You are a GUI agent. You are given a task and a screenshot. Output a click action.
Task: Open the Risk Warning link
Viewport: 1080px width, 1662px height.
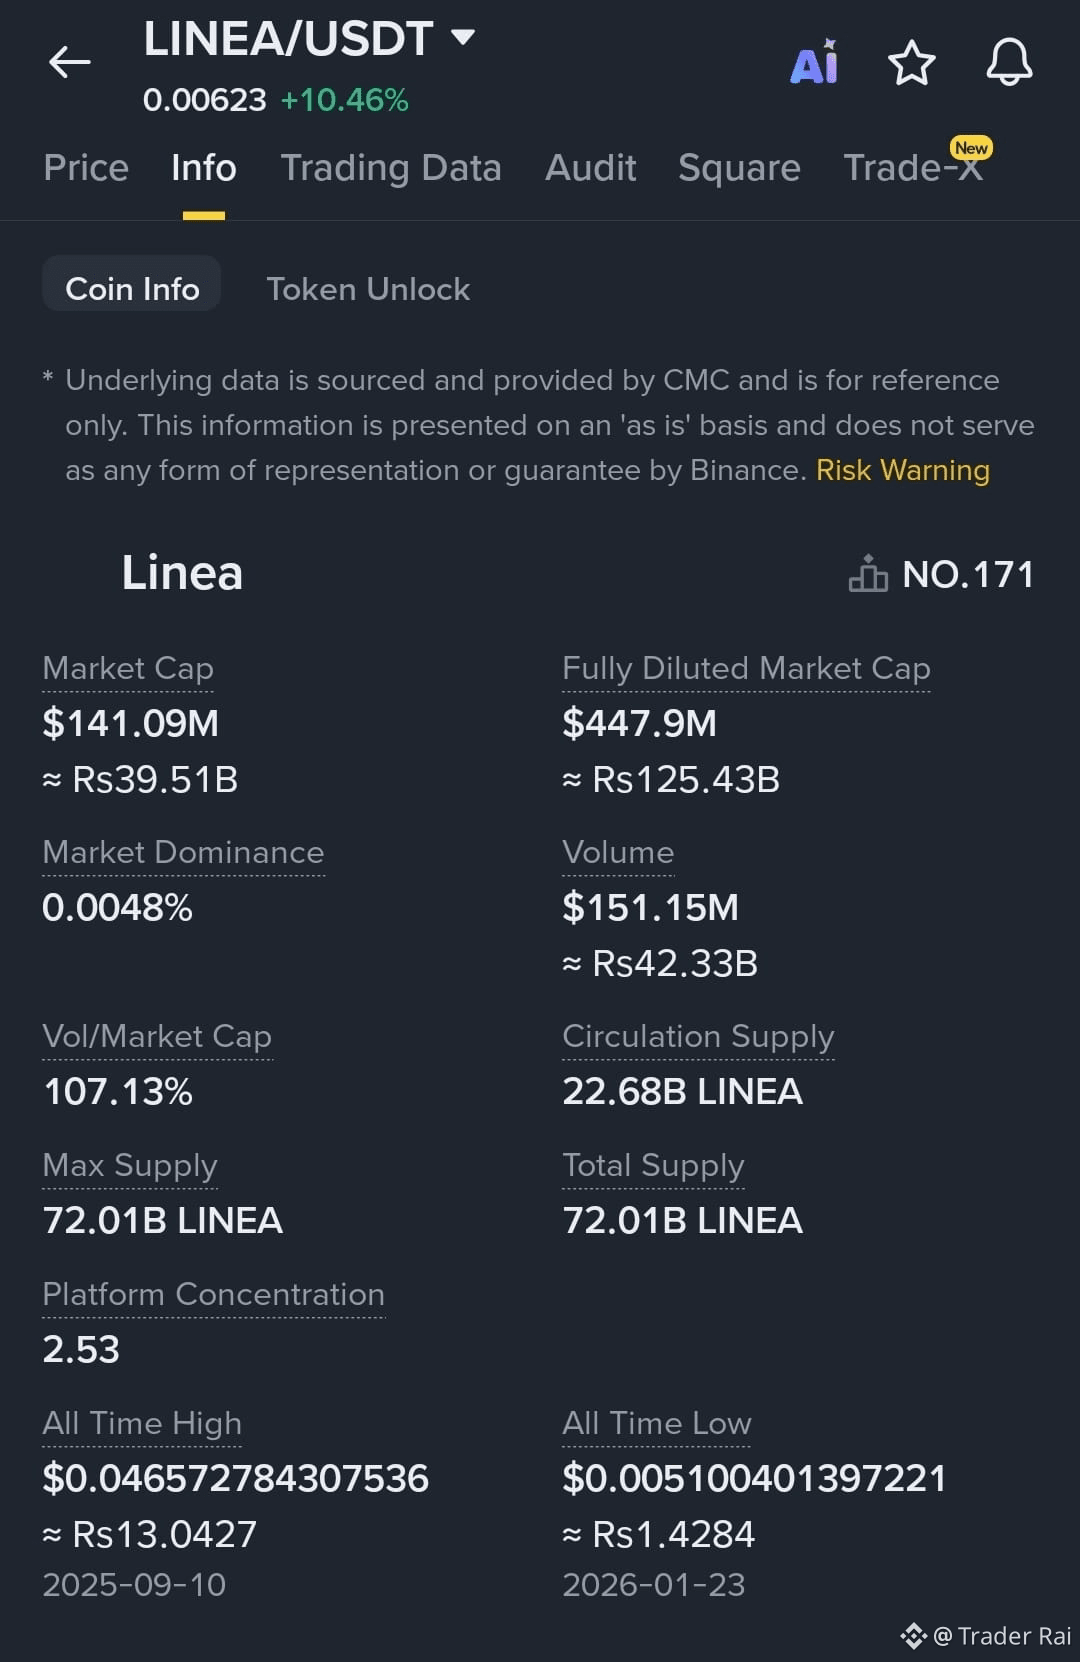(x=902, y=470)
